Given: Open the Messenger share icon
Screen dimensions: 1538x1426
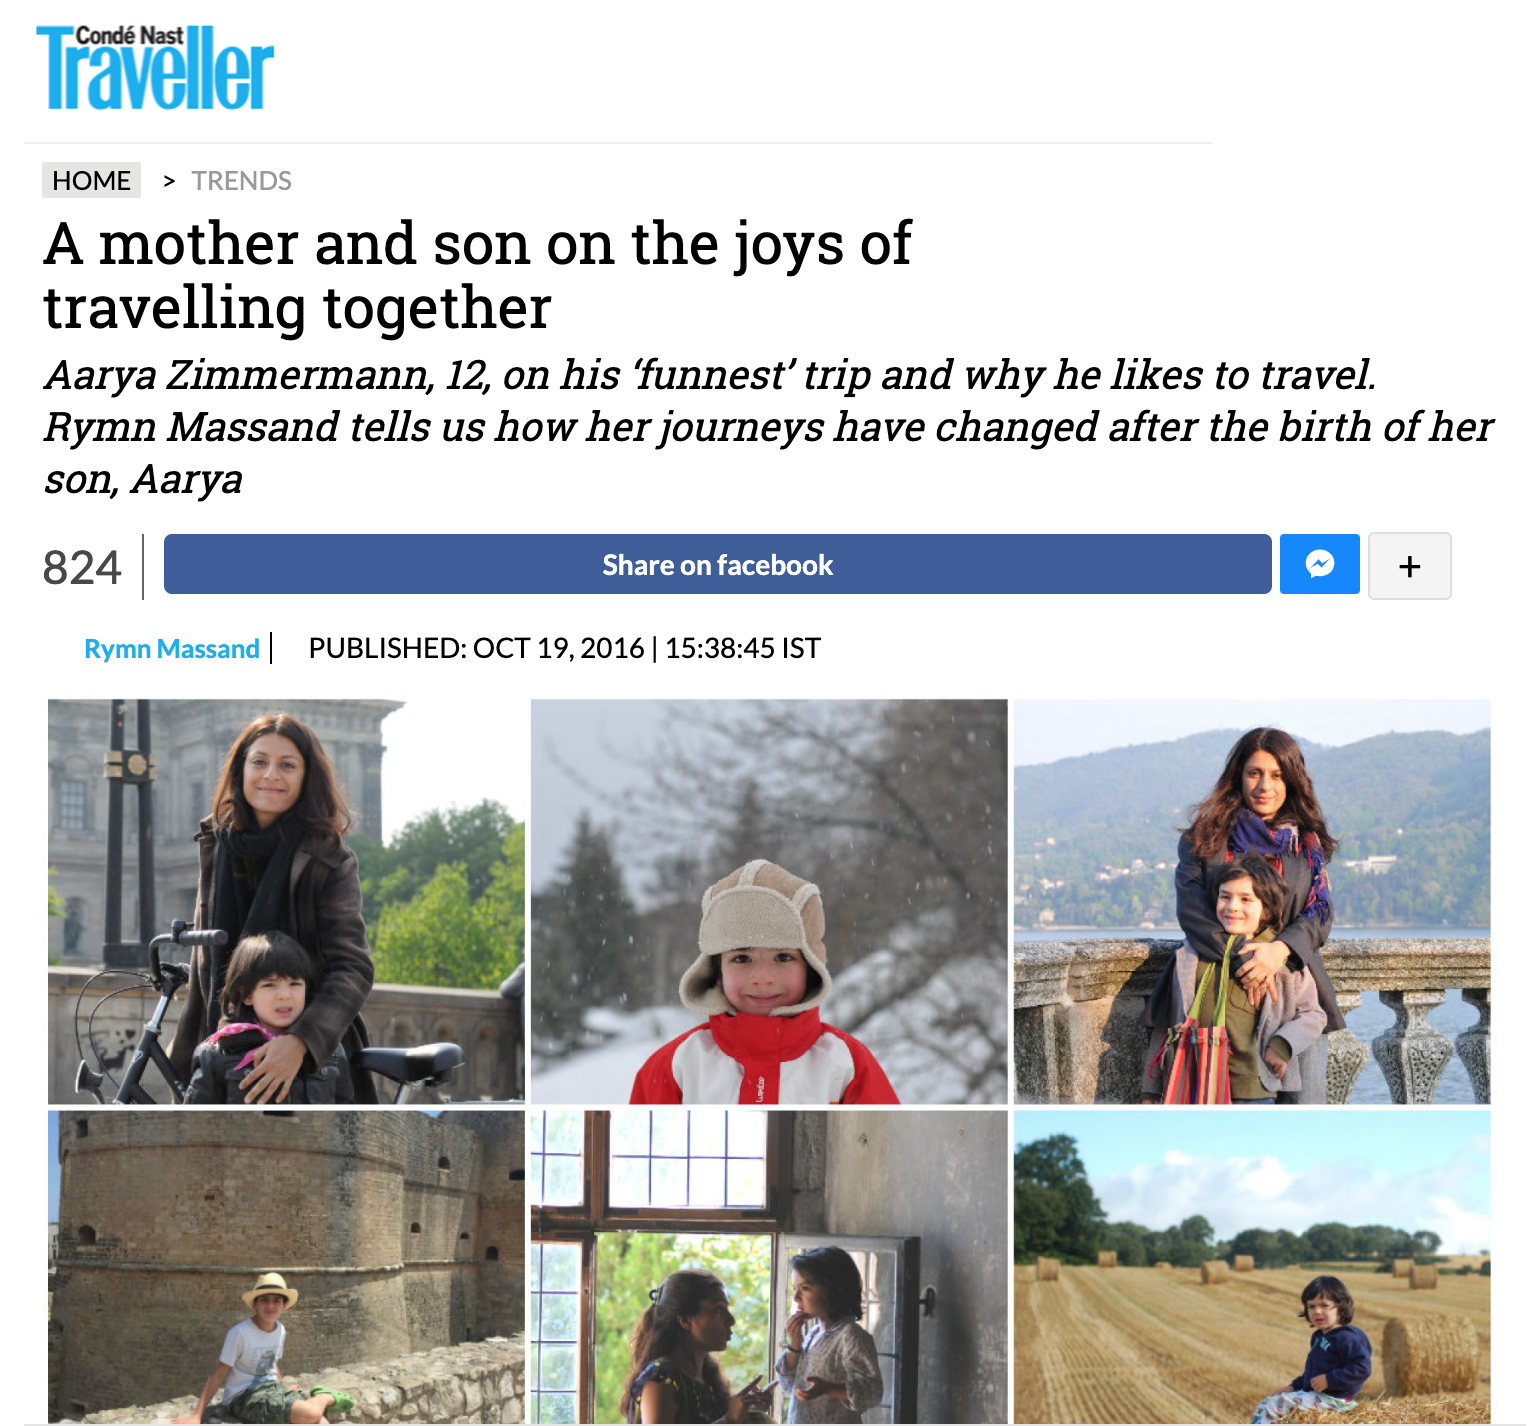Looking at the screenshot, I should click(x=1319, y=564).
